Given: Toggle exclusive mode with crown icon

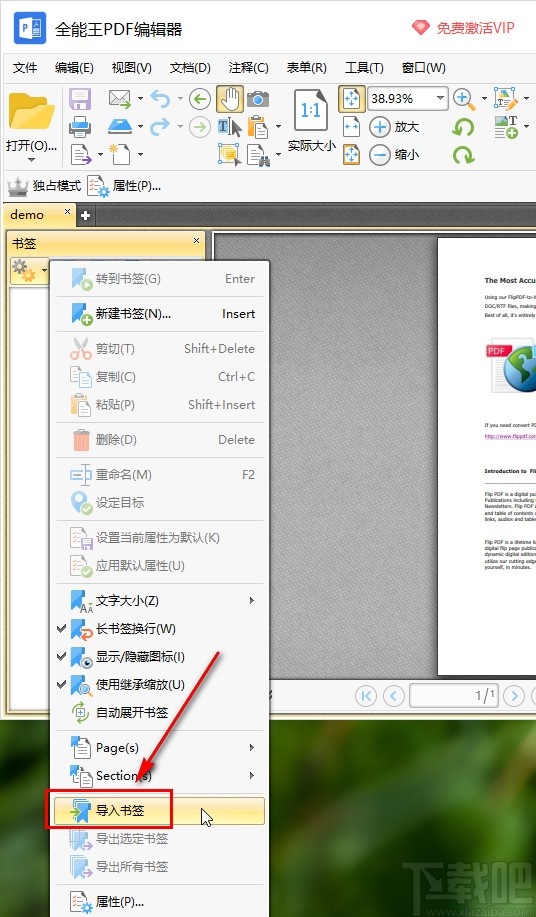Looking at the screenshot, I should 44,186.
